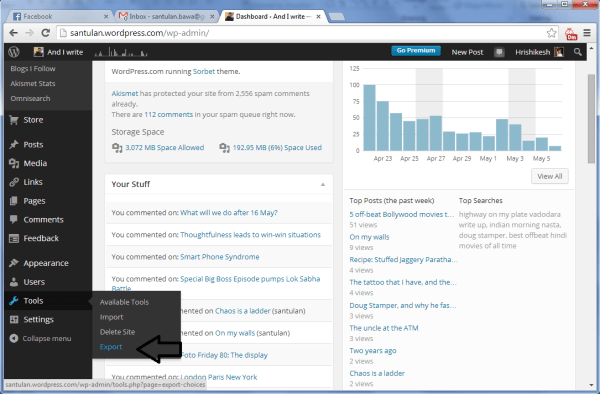Open Special Big Boss Episode link

(250, 279)
